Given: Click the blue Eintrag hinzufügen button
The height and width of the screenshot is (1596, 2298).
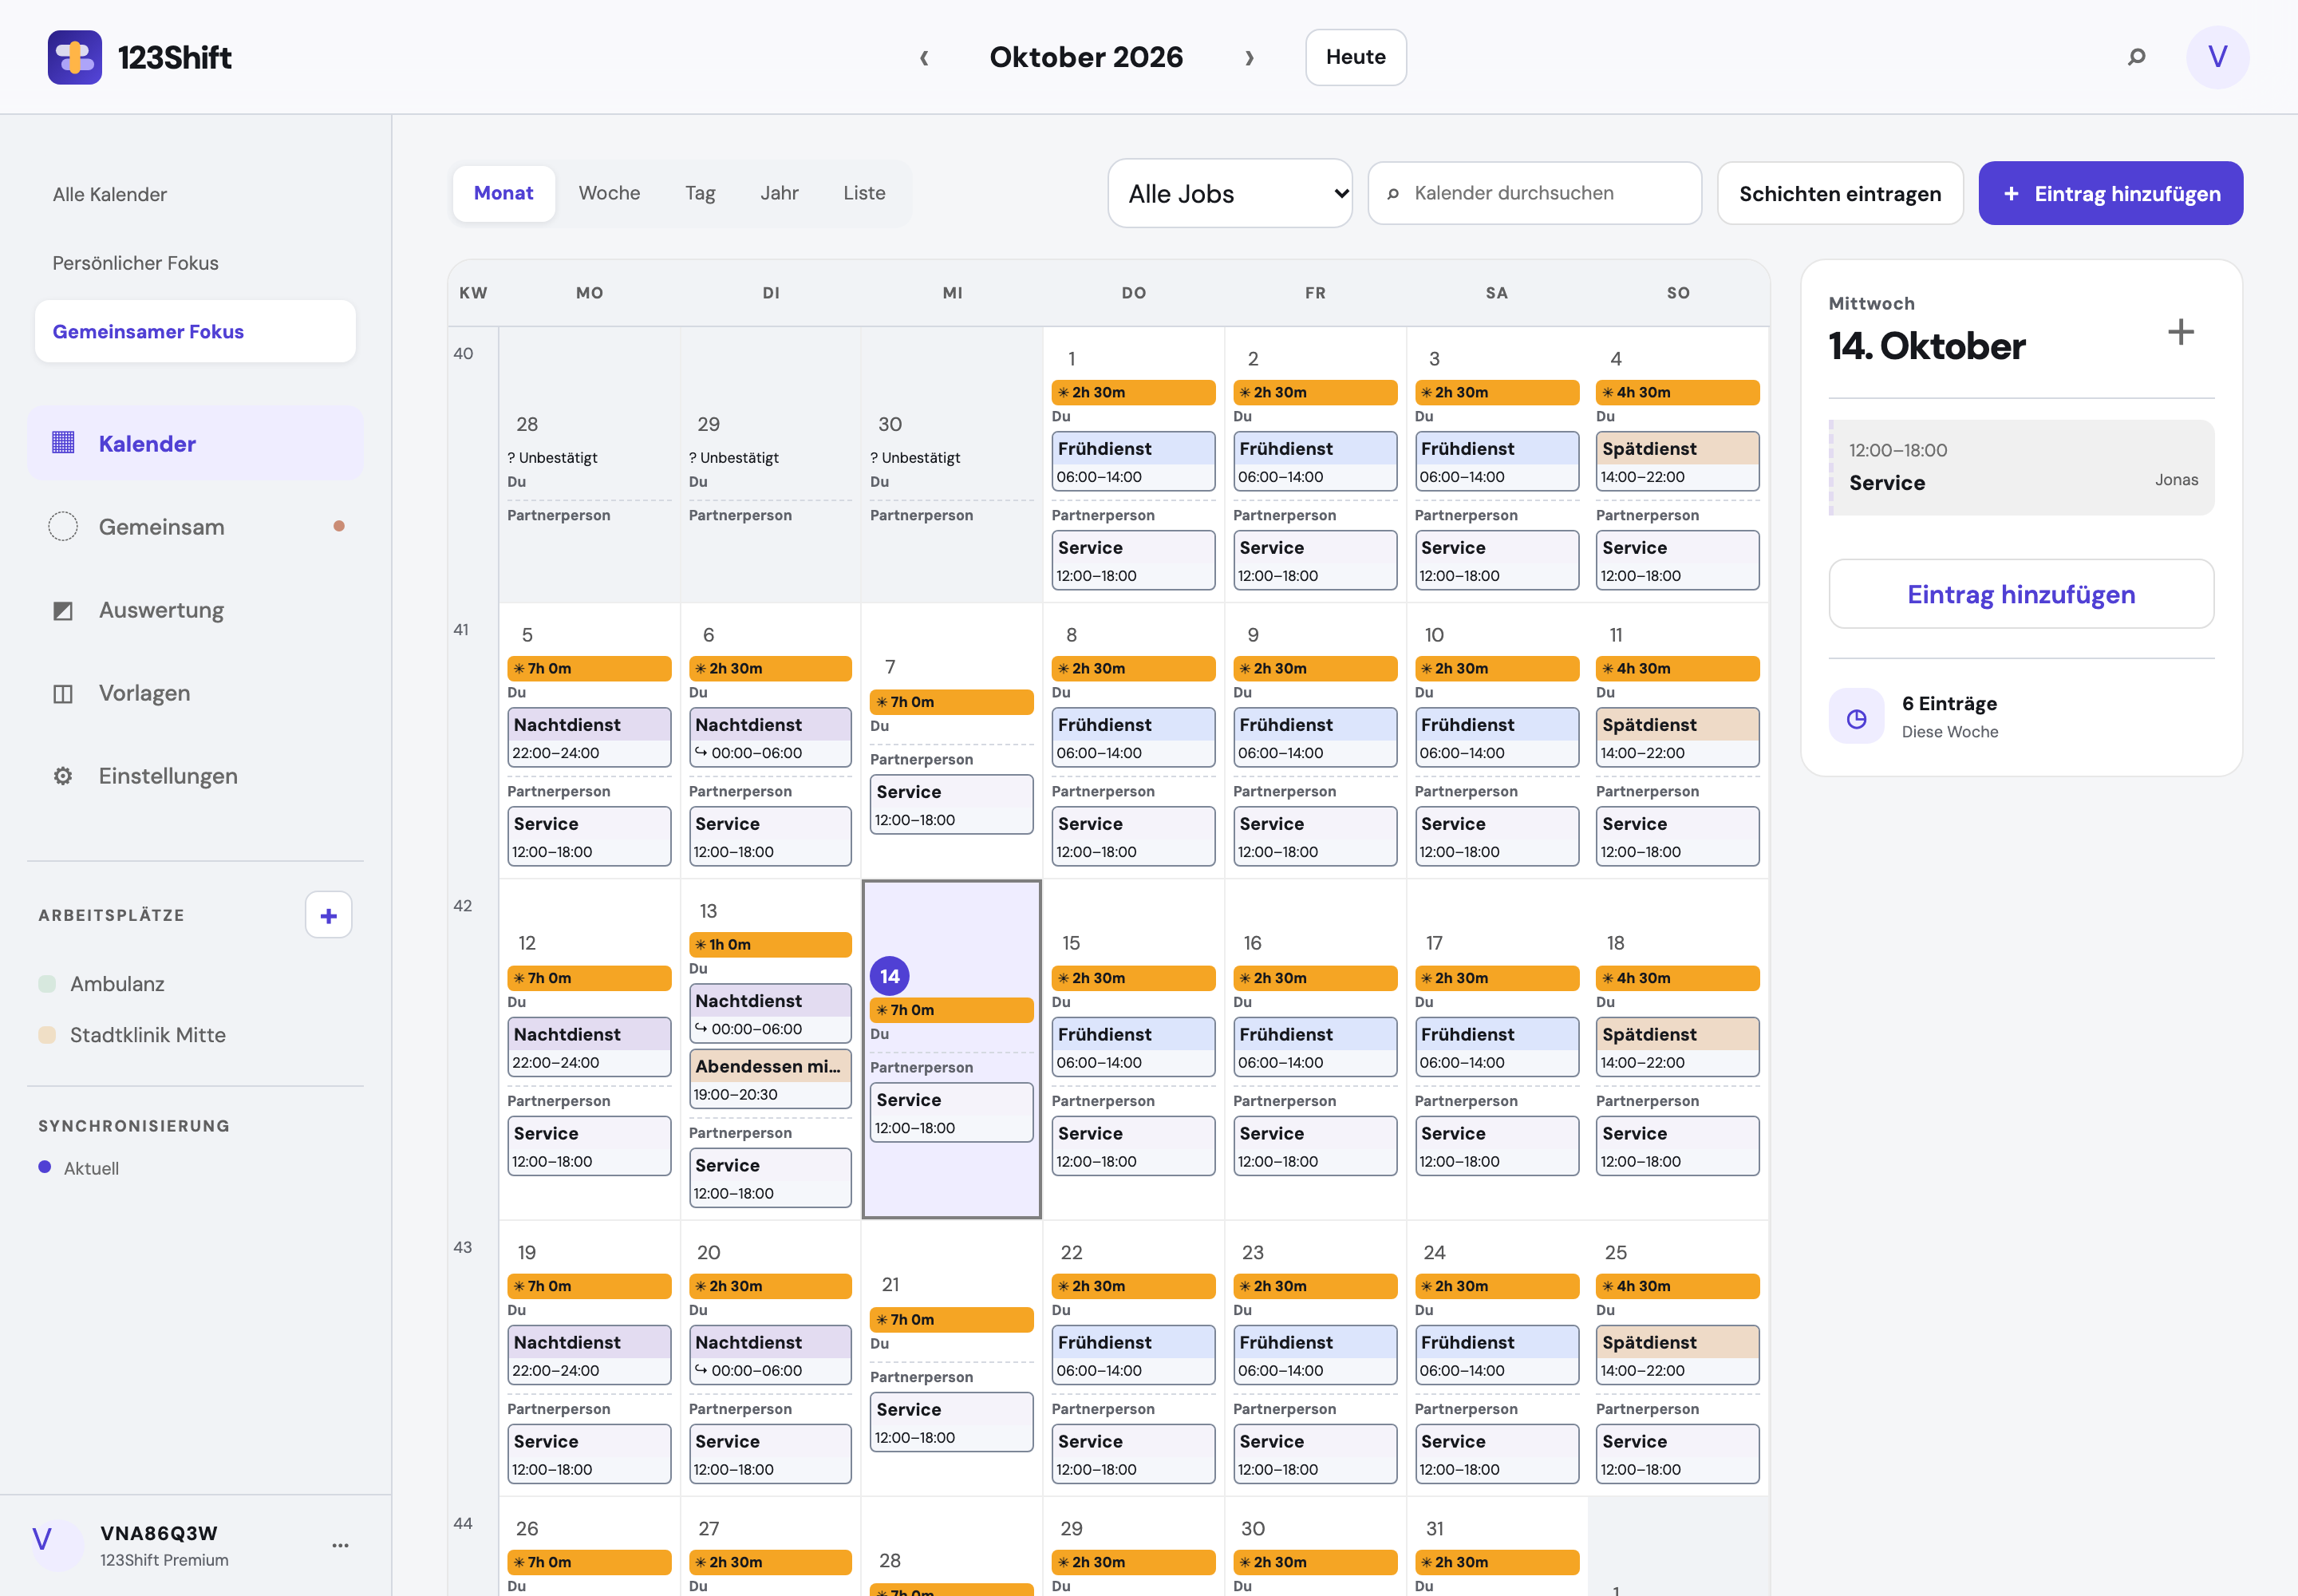Looking at the screenshot, I should [x=2110, y=193].
